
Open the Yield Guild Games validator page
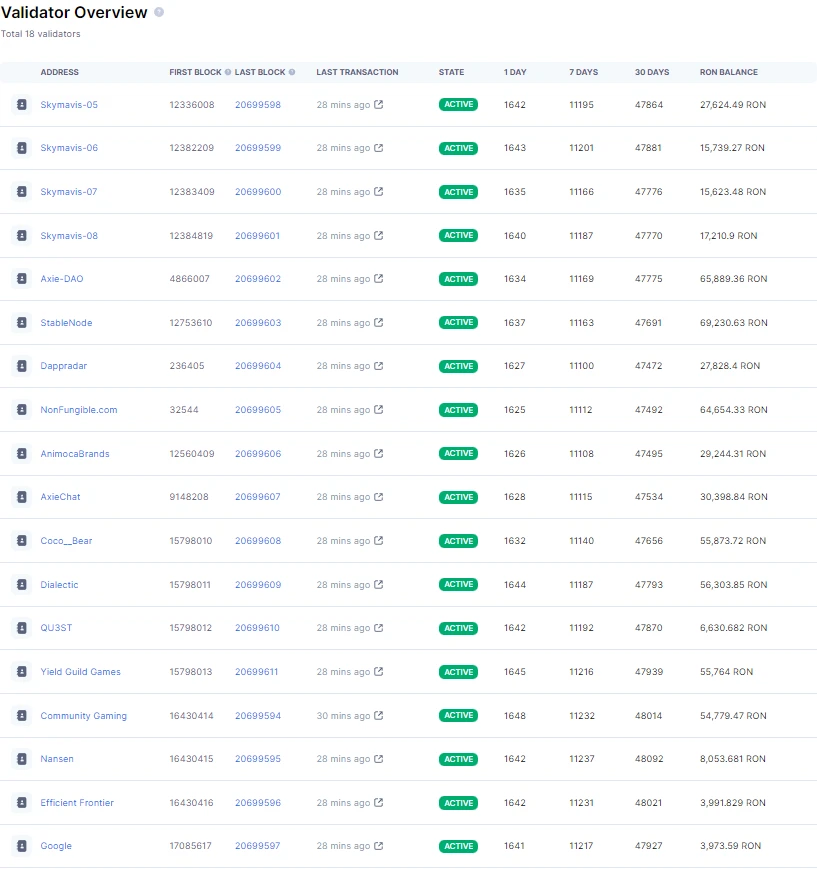(x=80, y=672)
